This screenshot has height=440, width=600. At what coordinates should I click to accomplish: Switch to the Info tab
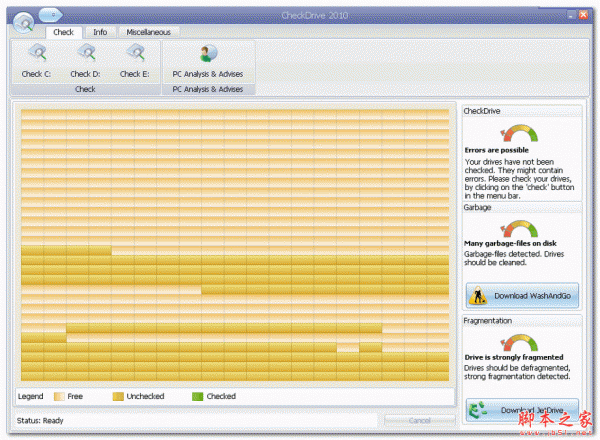click(100, 32)
